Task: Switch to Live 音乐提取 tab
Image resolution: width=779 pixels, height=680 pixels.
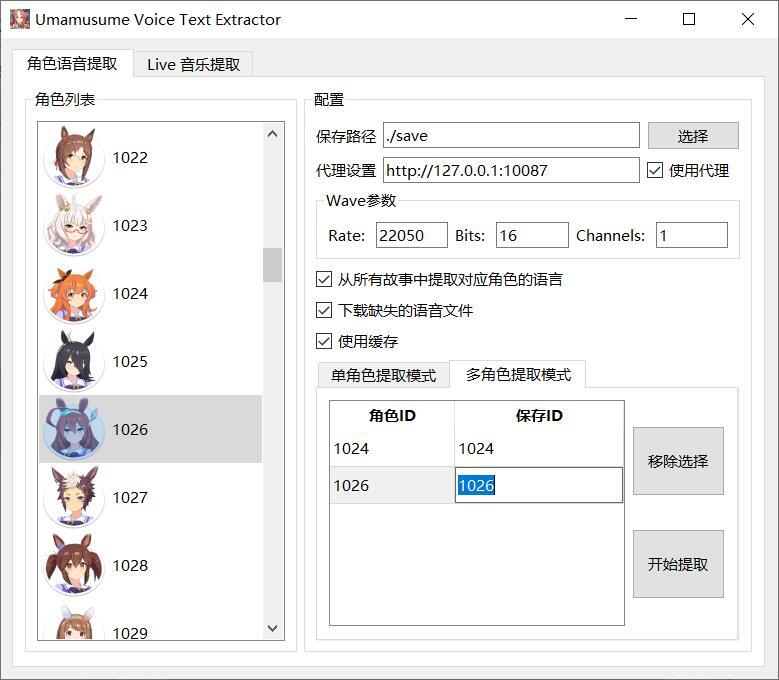Action: (x=193, y=65)
